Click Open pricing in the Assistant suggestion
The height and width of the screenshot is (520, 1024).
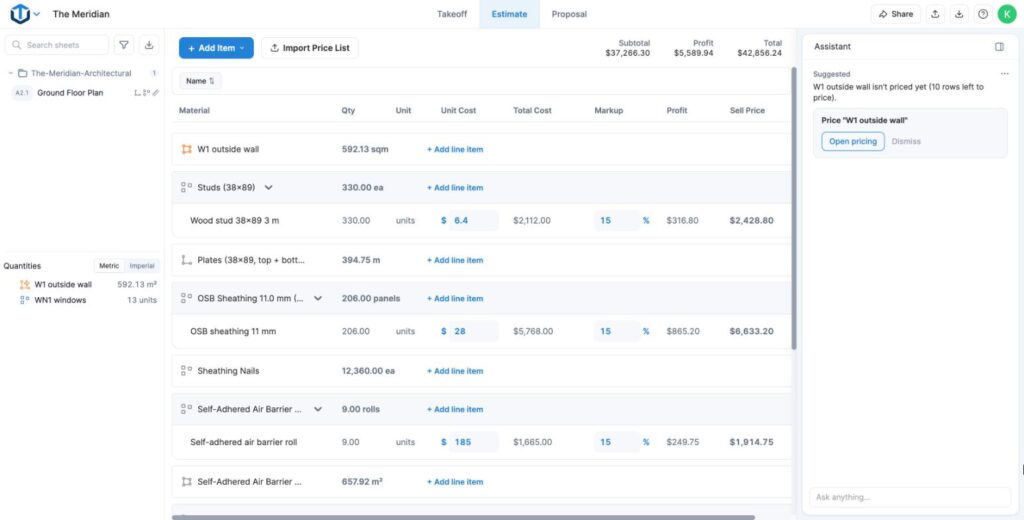[853, 141]
